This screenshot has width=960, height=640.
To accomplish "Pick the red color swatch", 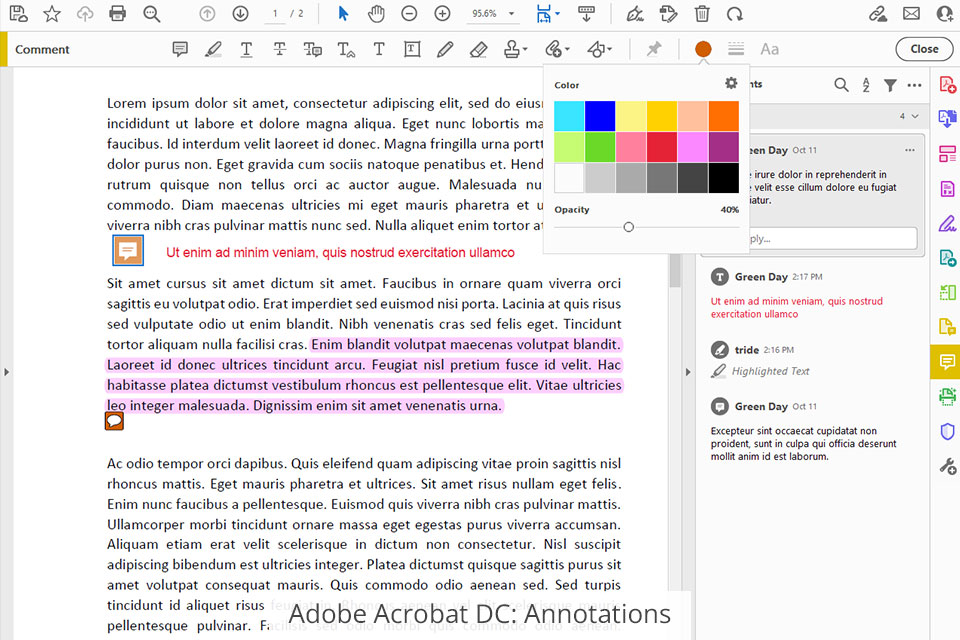I will click(x=662, y=147).
